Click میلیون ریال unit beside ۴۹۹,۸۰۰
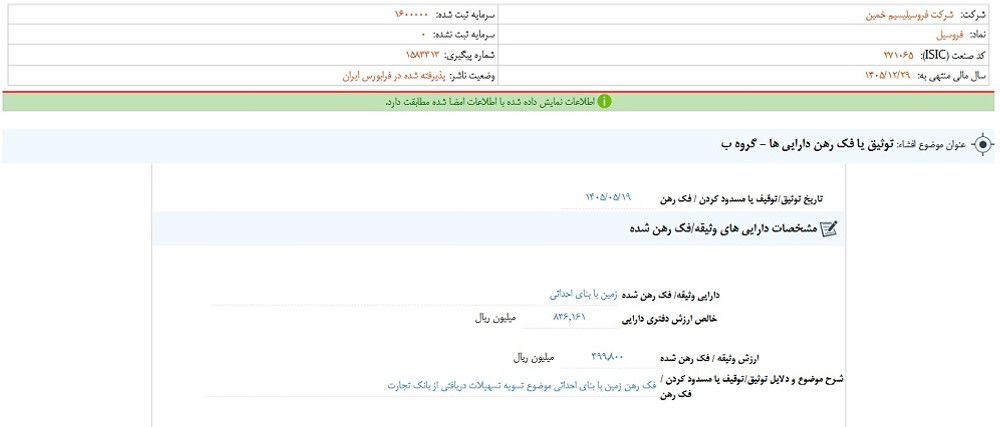 [x=534, y=358]
